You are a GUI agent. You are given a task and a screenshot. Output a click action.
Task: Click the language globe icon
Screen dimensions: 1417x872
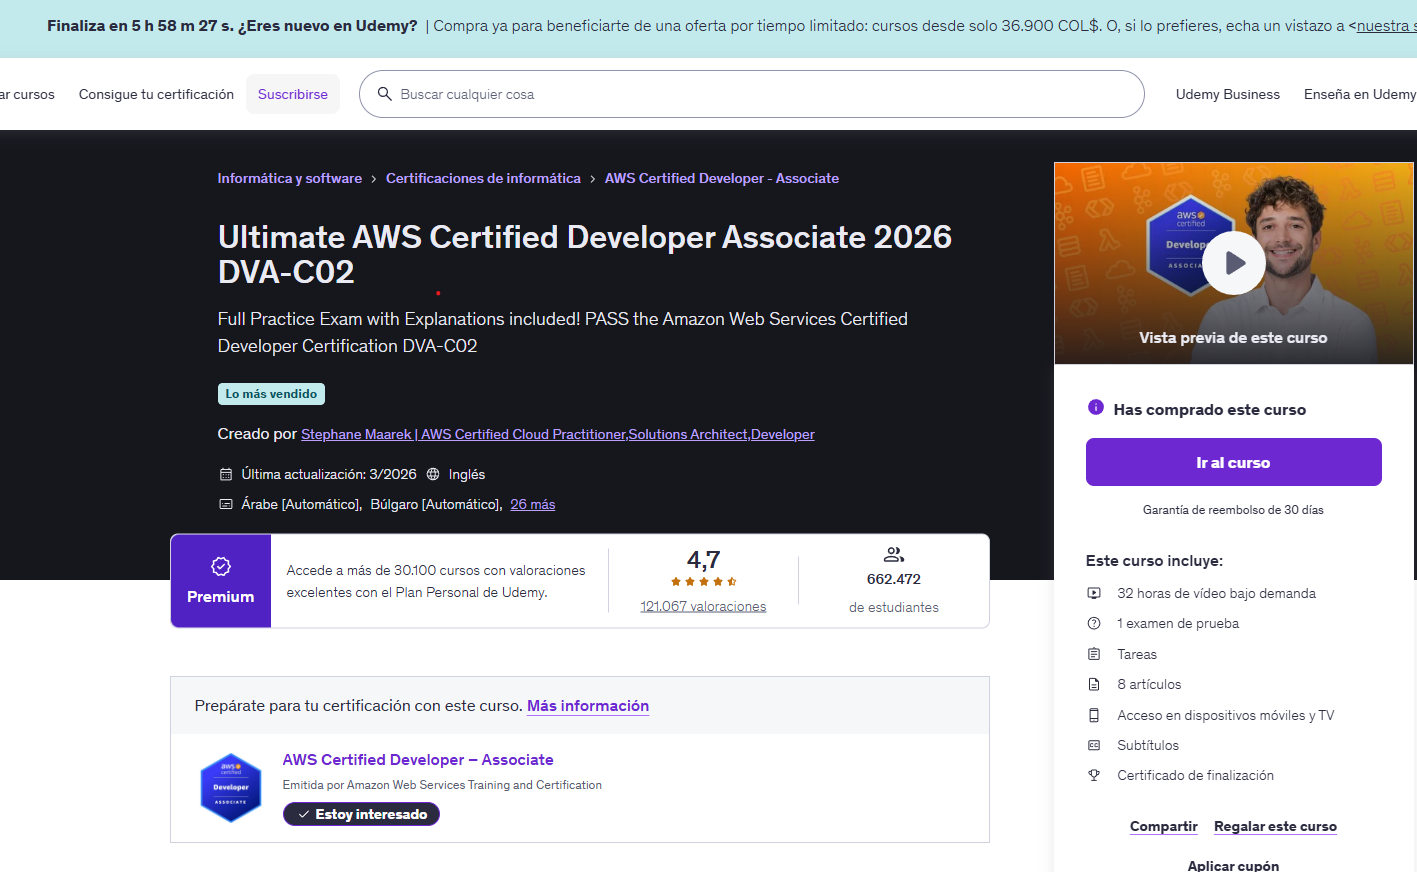pos(433,474)
